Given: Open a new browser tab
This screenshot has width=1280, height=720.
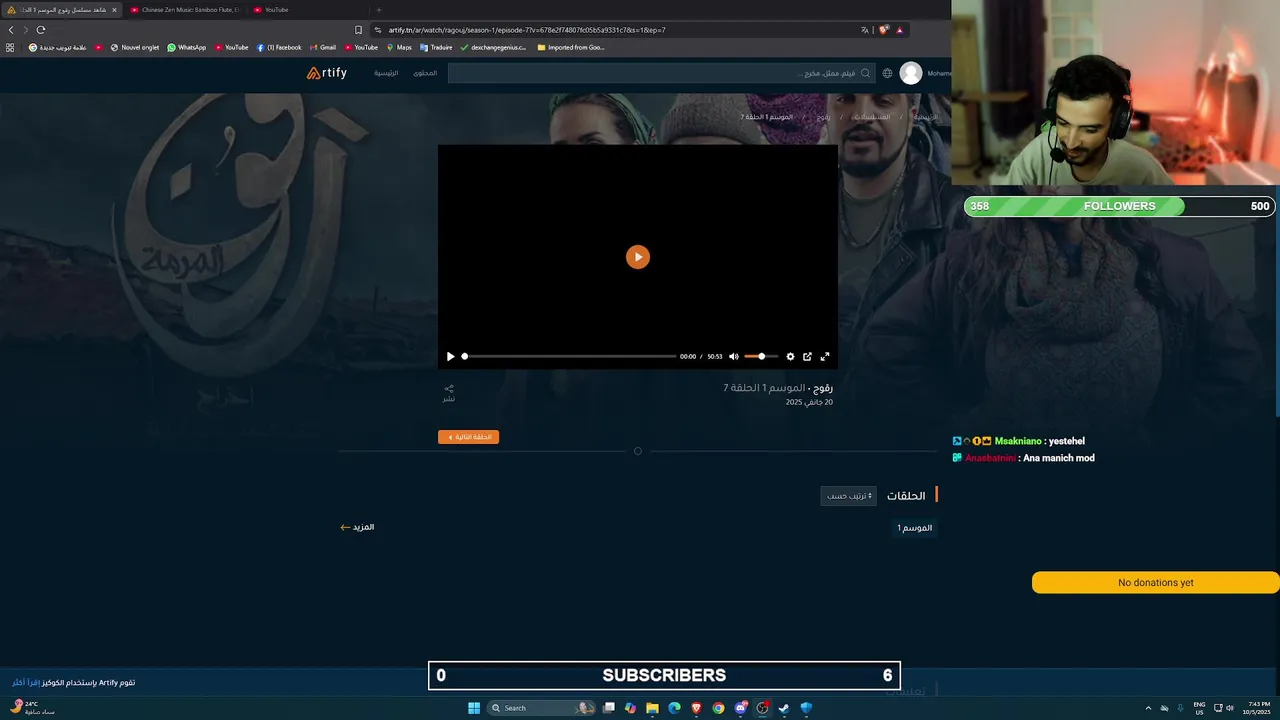Looking at the screenshot, I should coord(378,10).
